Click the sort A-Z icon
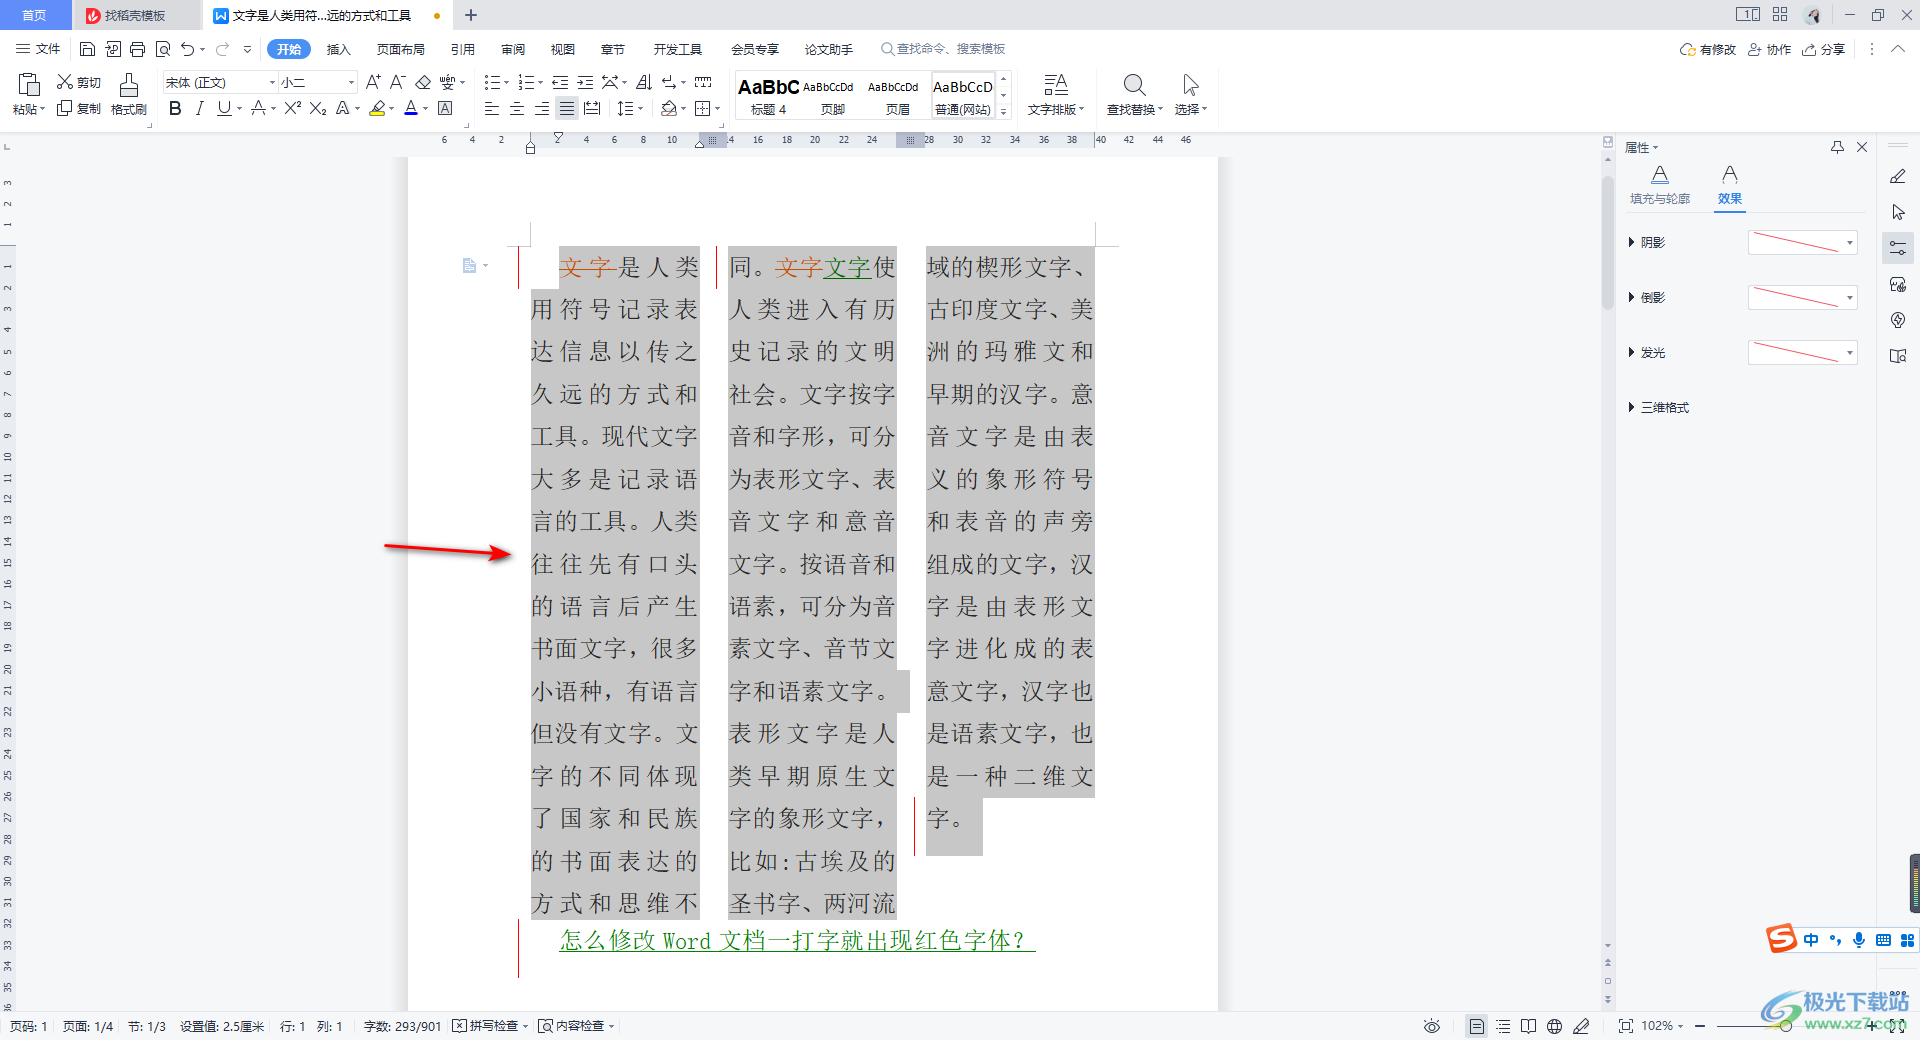Screen dimensions: 1920x1040 (x=644, y=82)
